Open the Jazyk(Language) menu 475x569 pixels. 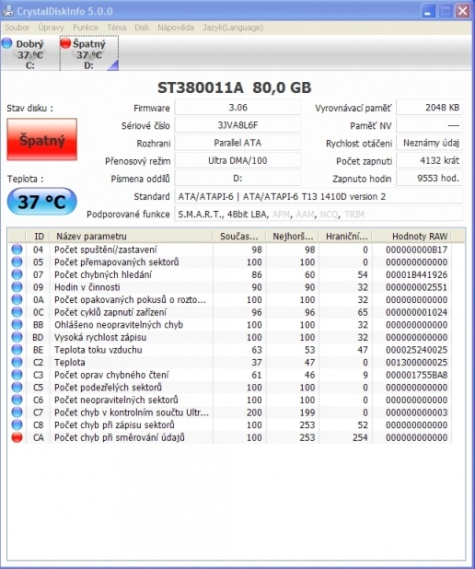coord(233,27)
